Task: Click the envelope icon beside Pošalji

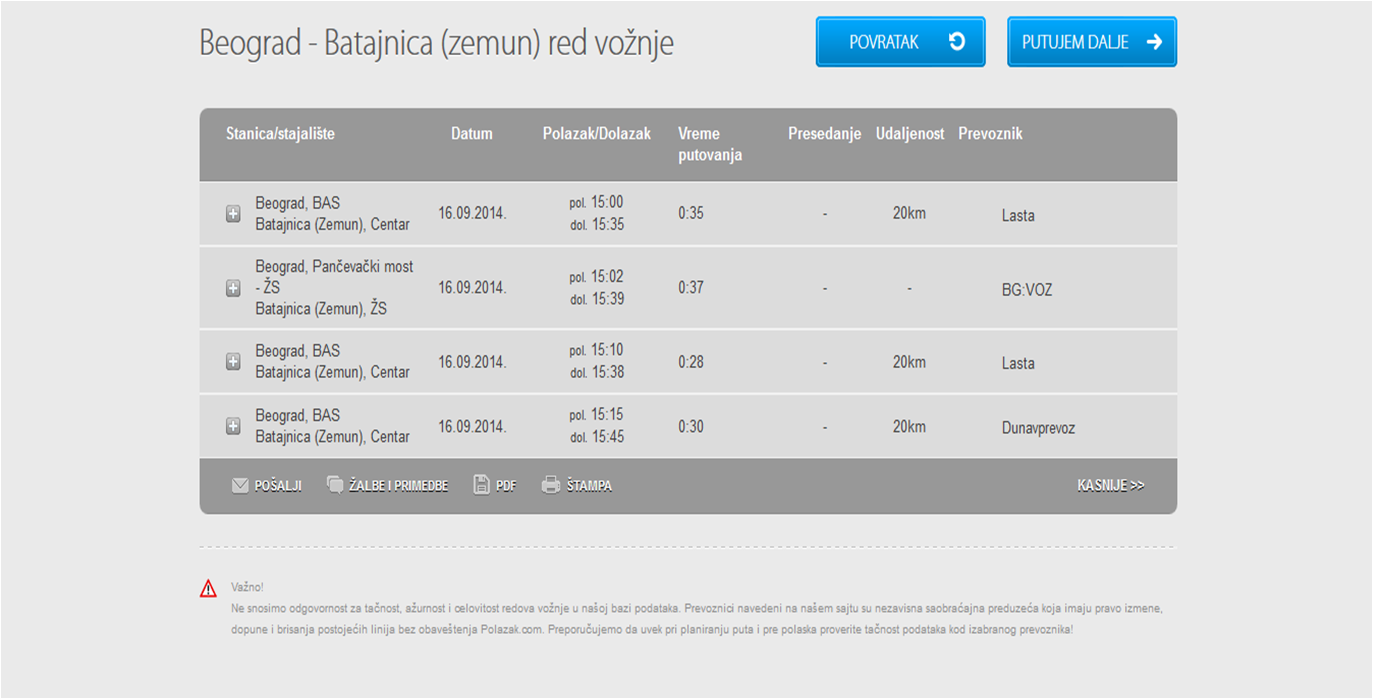Action: point(240,485)
